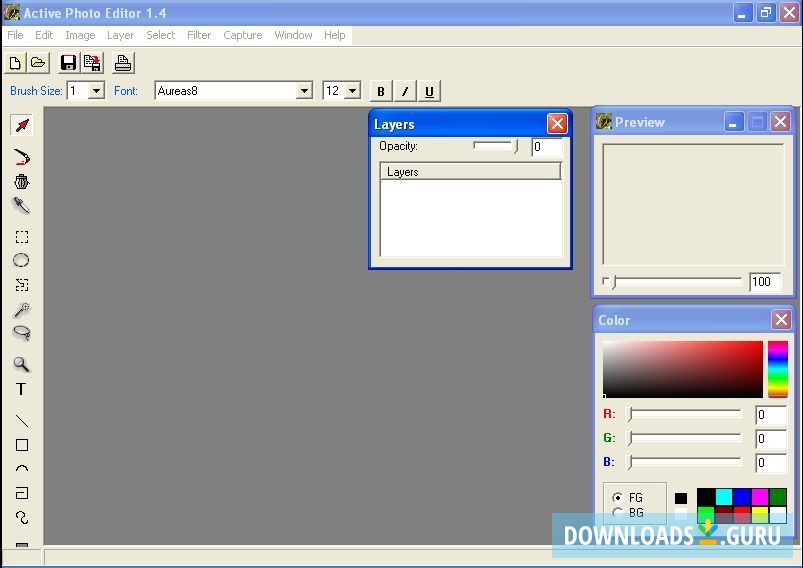Open the Filter menu
The image size is (803, 568).
tap(199, 35)
